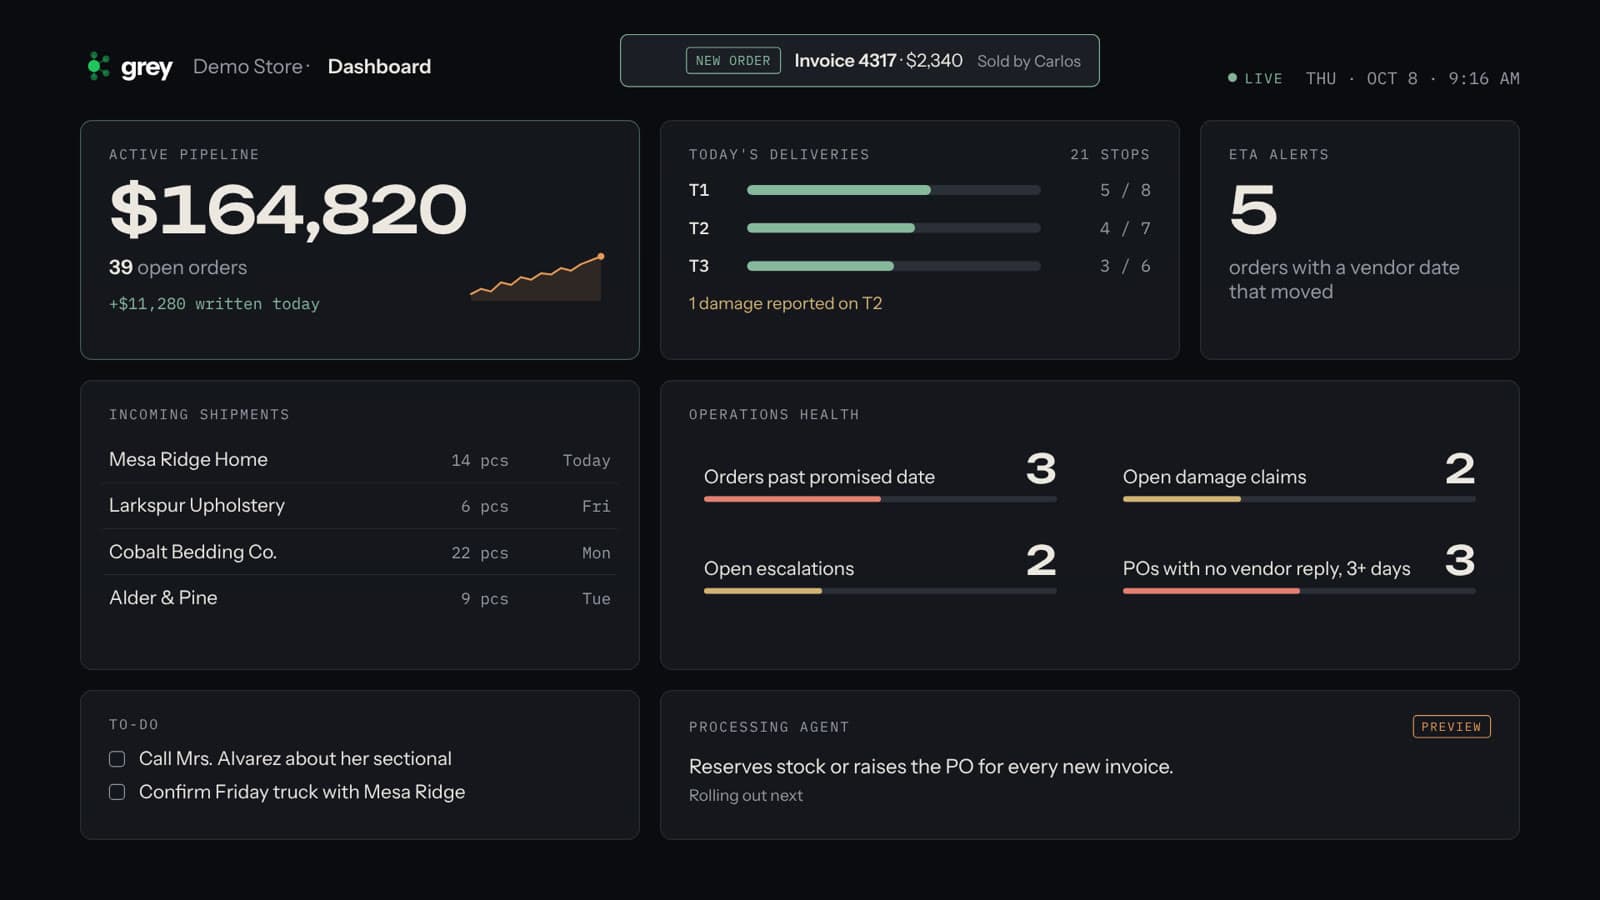Viewport: 1600px width, 900px height.
Task: Click 'Reserves stock or raises the PO' description
Action: click(x=931, y=767)
